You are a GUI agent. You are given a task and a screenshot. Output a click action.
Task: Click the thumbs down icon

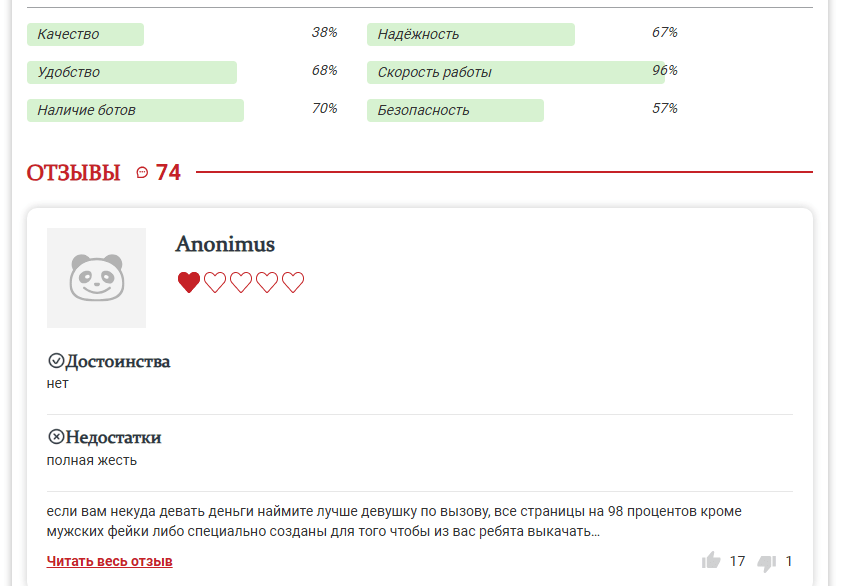[x=767, y=562]
